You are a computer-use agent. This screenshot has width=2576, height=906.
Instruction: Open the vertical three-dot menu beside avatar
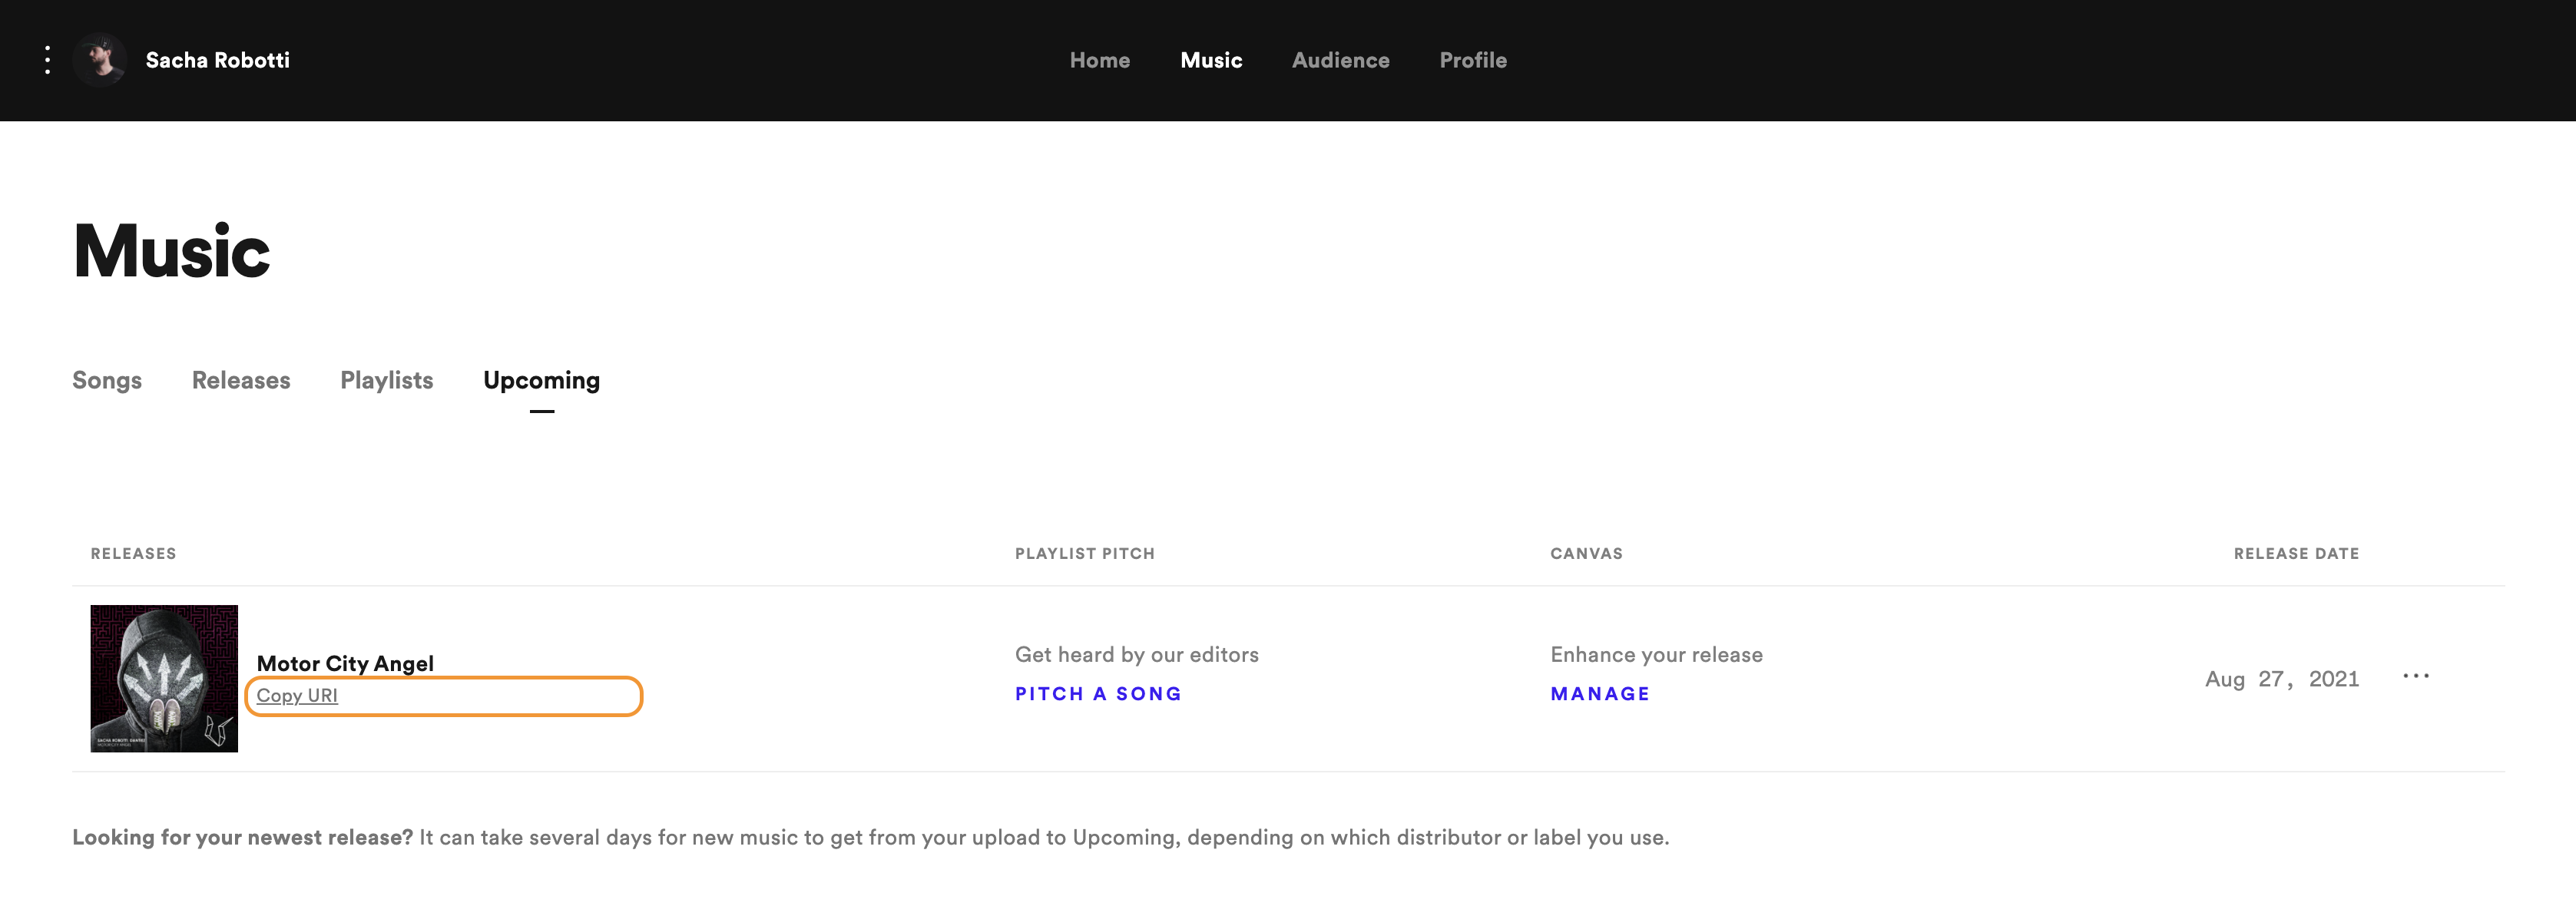(47, 60)
